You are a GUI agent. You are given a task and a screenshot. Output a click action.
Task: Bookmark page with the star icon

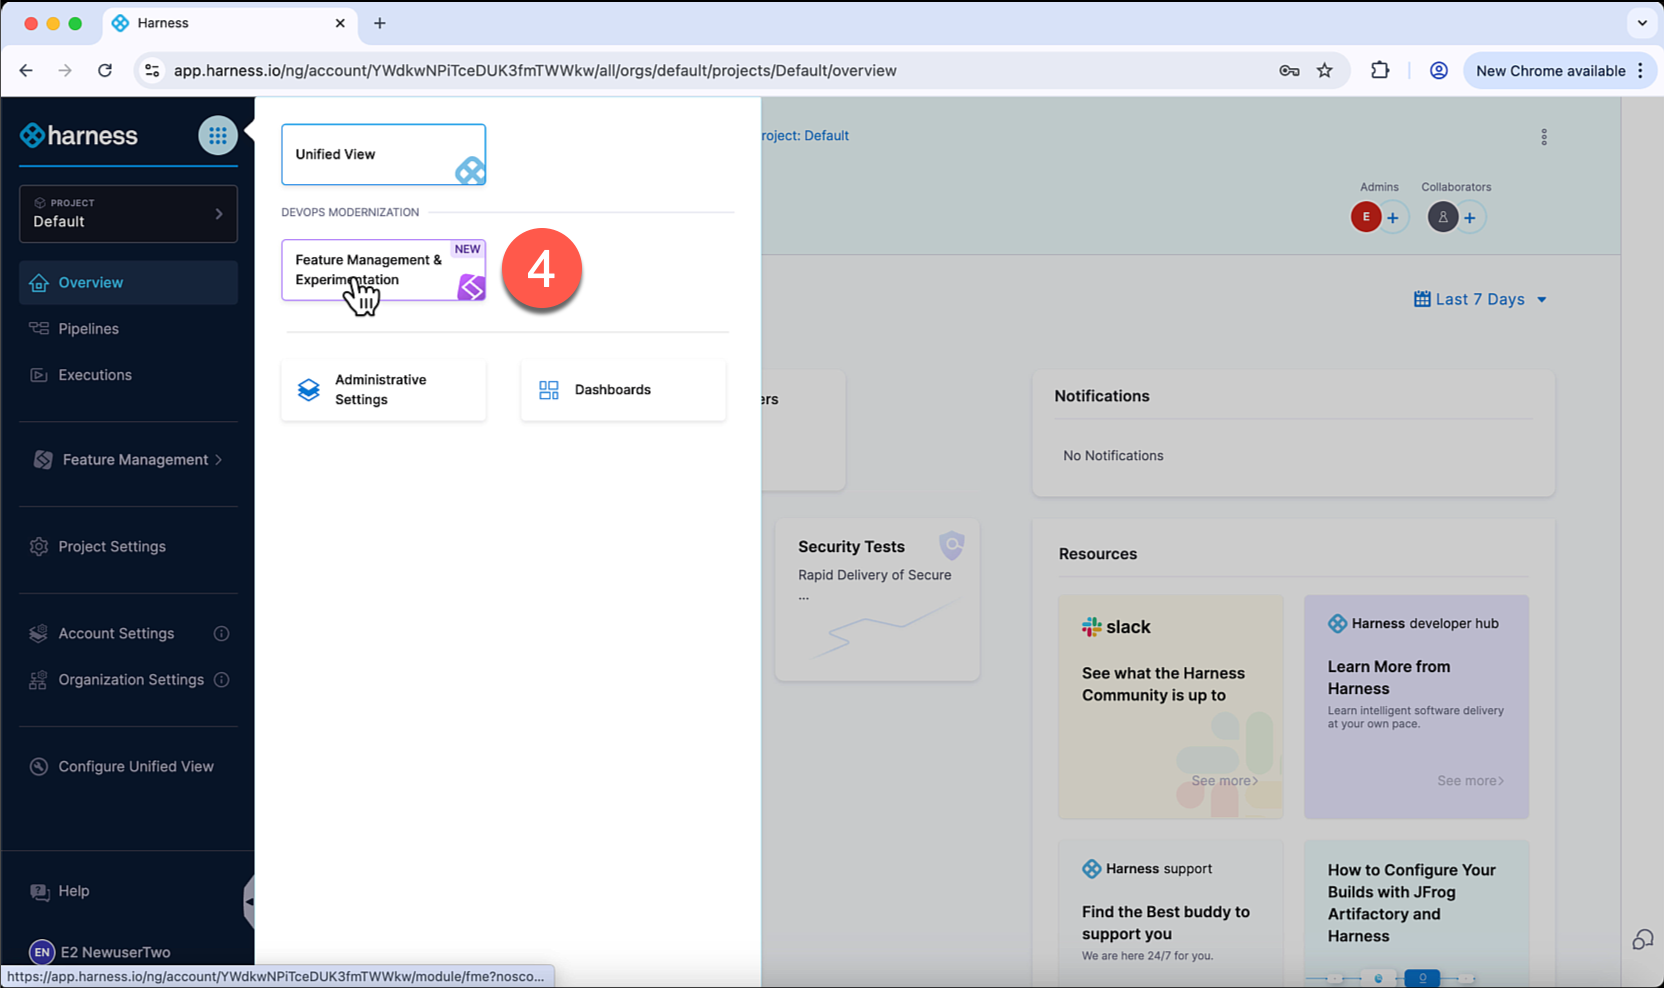(1325, 71)
